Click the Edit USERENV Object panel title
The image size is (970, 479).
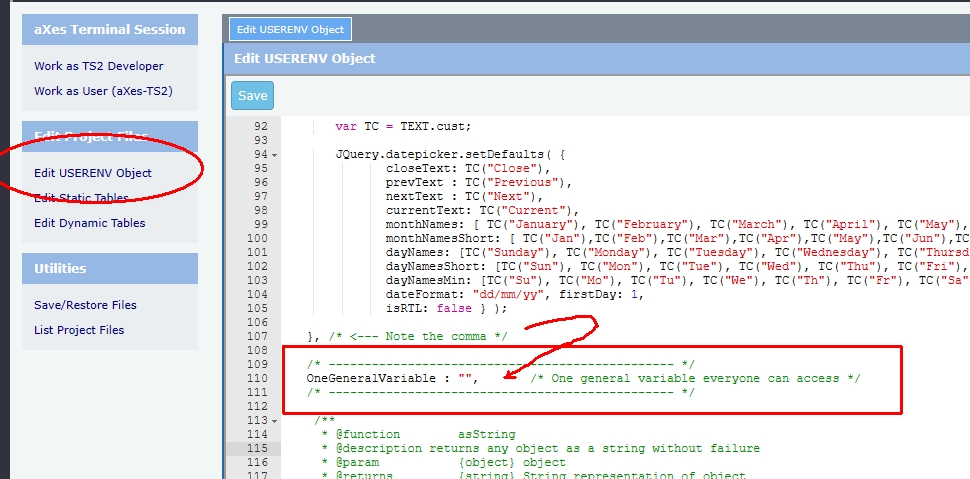(305, 58)
